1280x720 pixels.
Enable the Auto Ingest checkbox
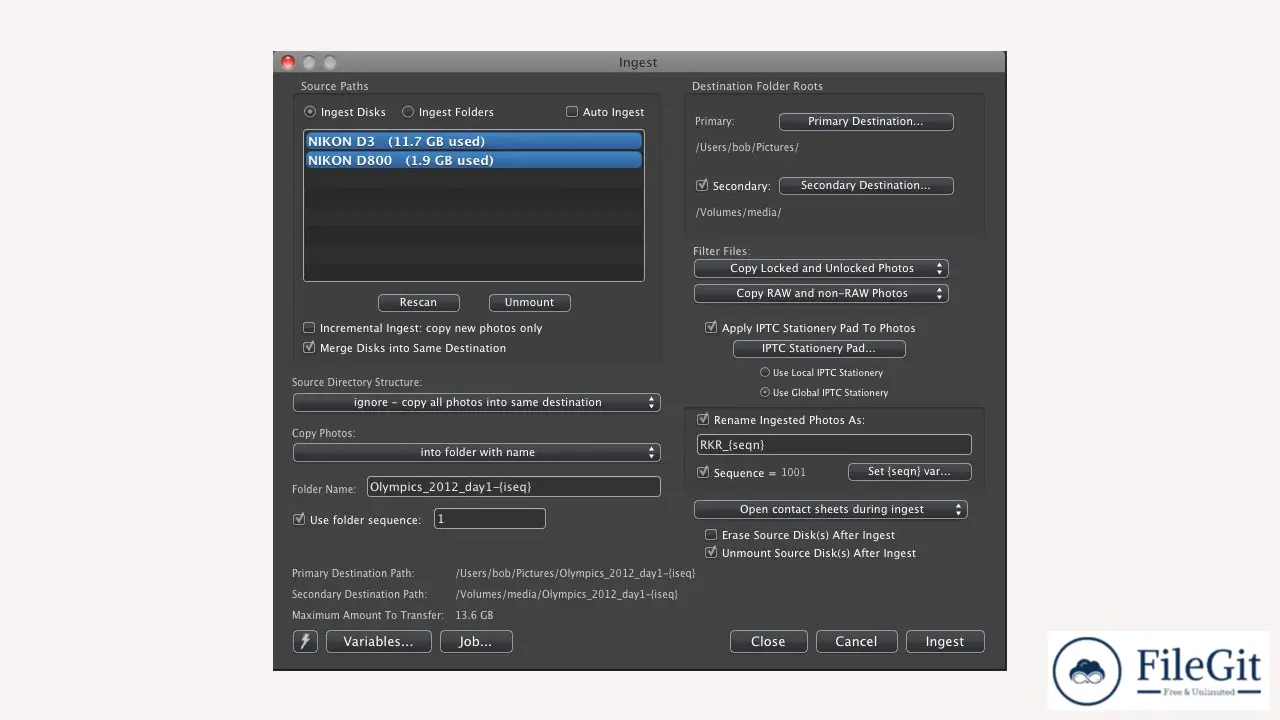point(572,112)
